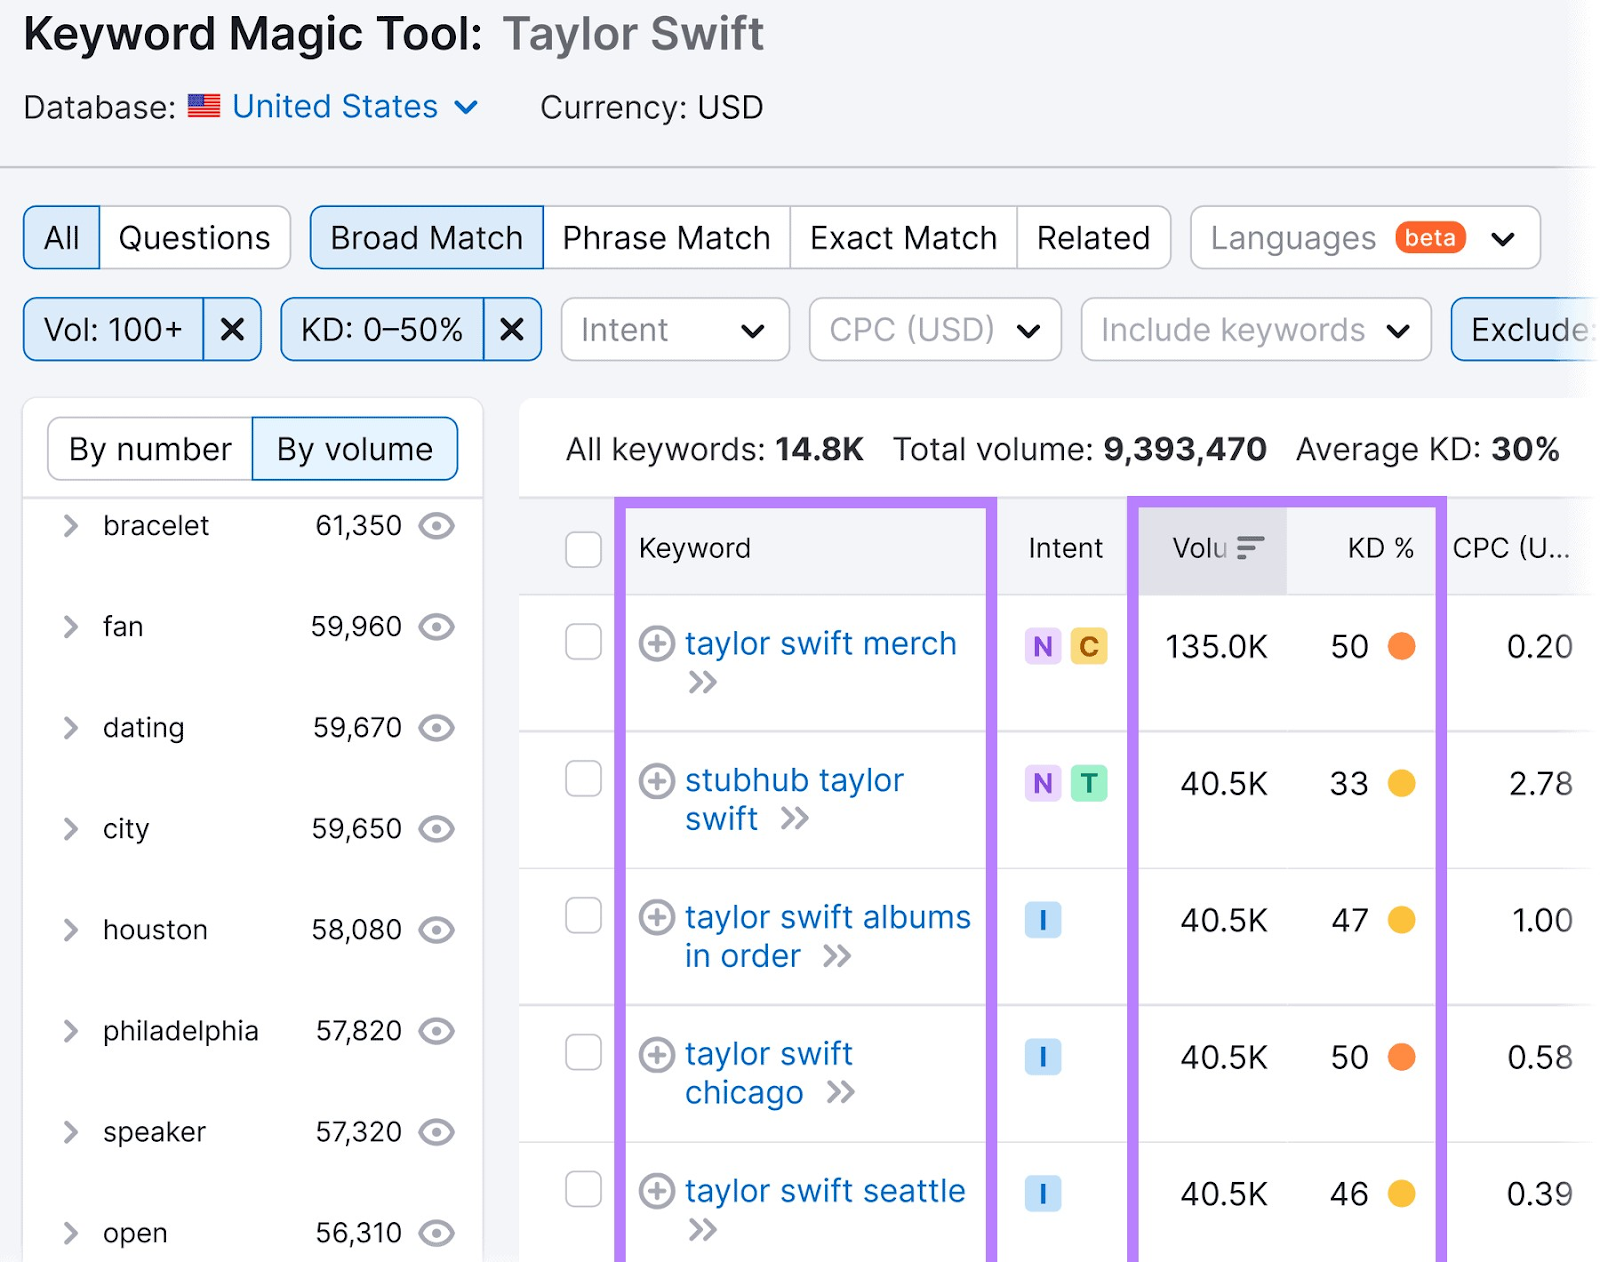Image resolution: width=1600 pixels, height=1262 pixels.
Task: Remove the KD: 0–50% filter
Action: pyautogui.click(x=512, y=330)
